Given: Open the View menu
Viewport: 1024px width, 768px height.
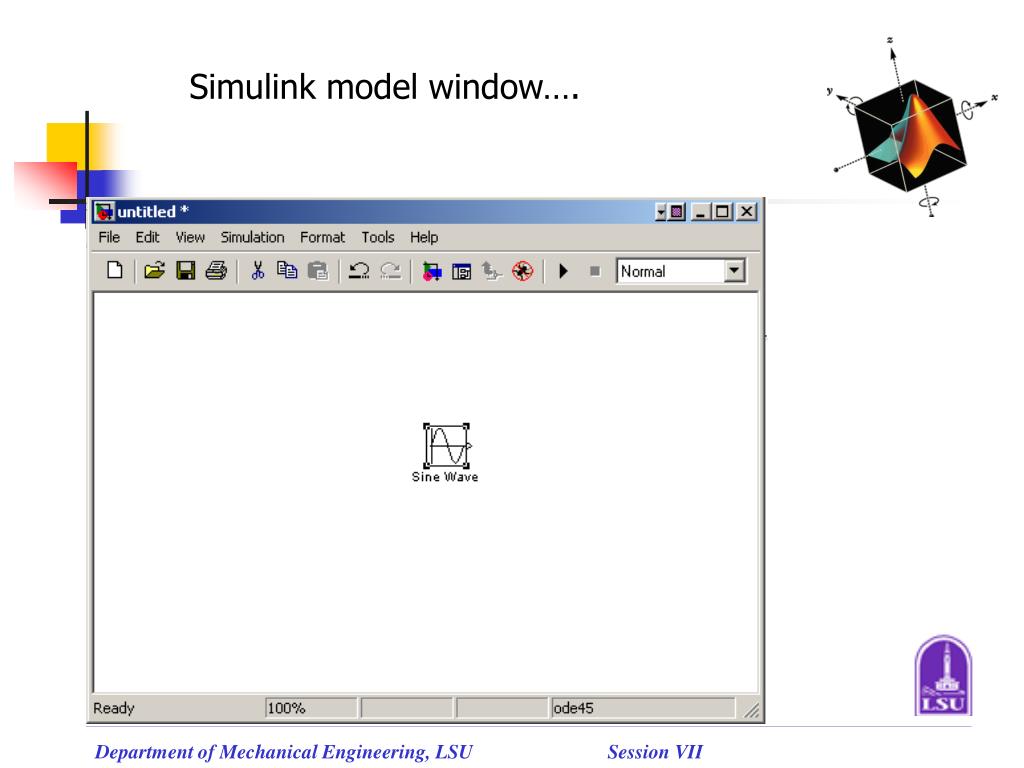Looking at the screenshot, I should click(x=190, y=237).
